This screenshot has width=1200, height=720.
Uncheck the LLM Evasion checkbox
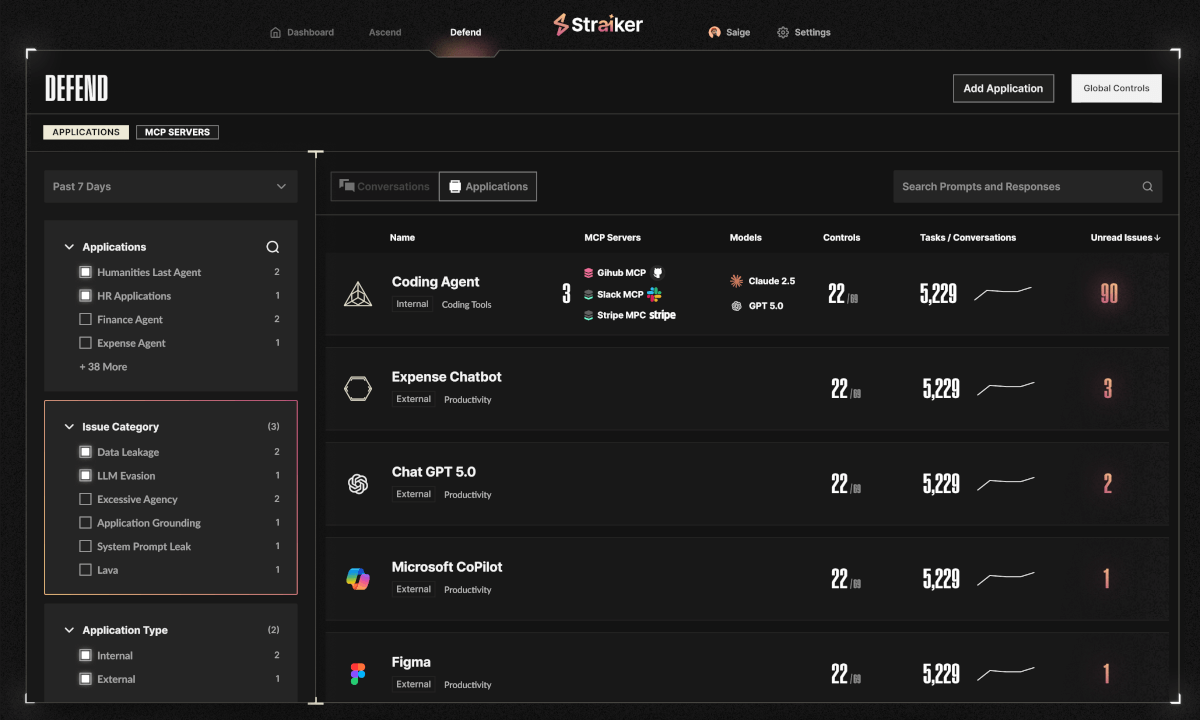click(85, 476)
